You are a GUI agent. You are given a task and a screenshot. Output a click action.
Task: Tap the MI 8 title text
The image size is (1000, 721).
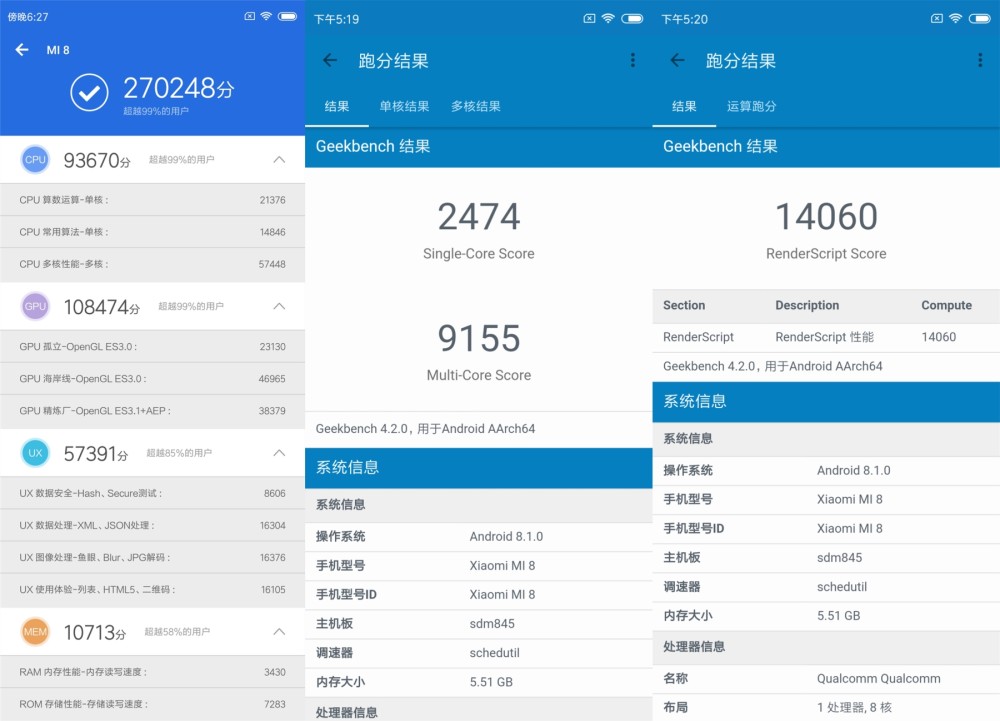58,50
